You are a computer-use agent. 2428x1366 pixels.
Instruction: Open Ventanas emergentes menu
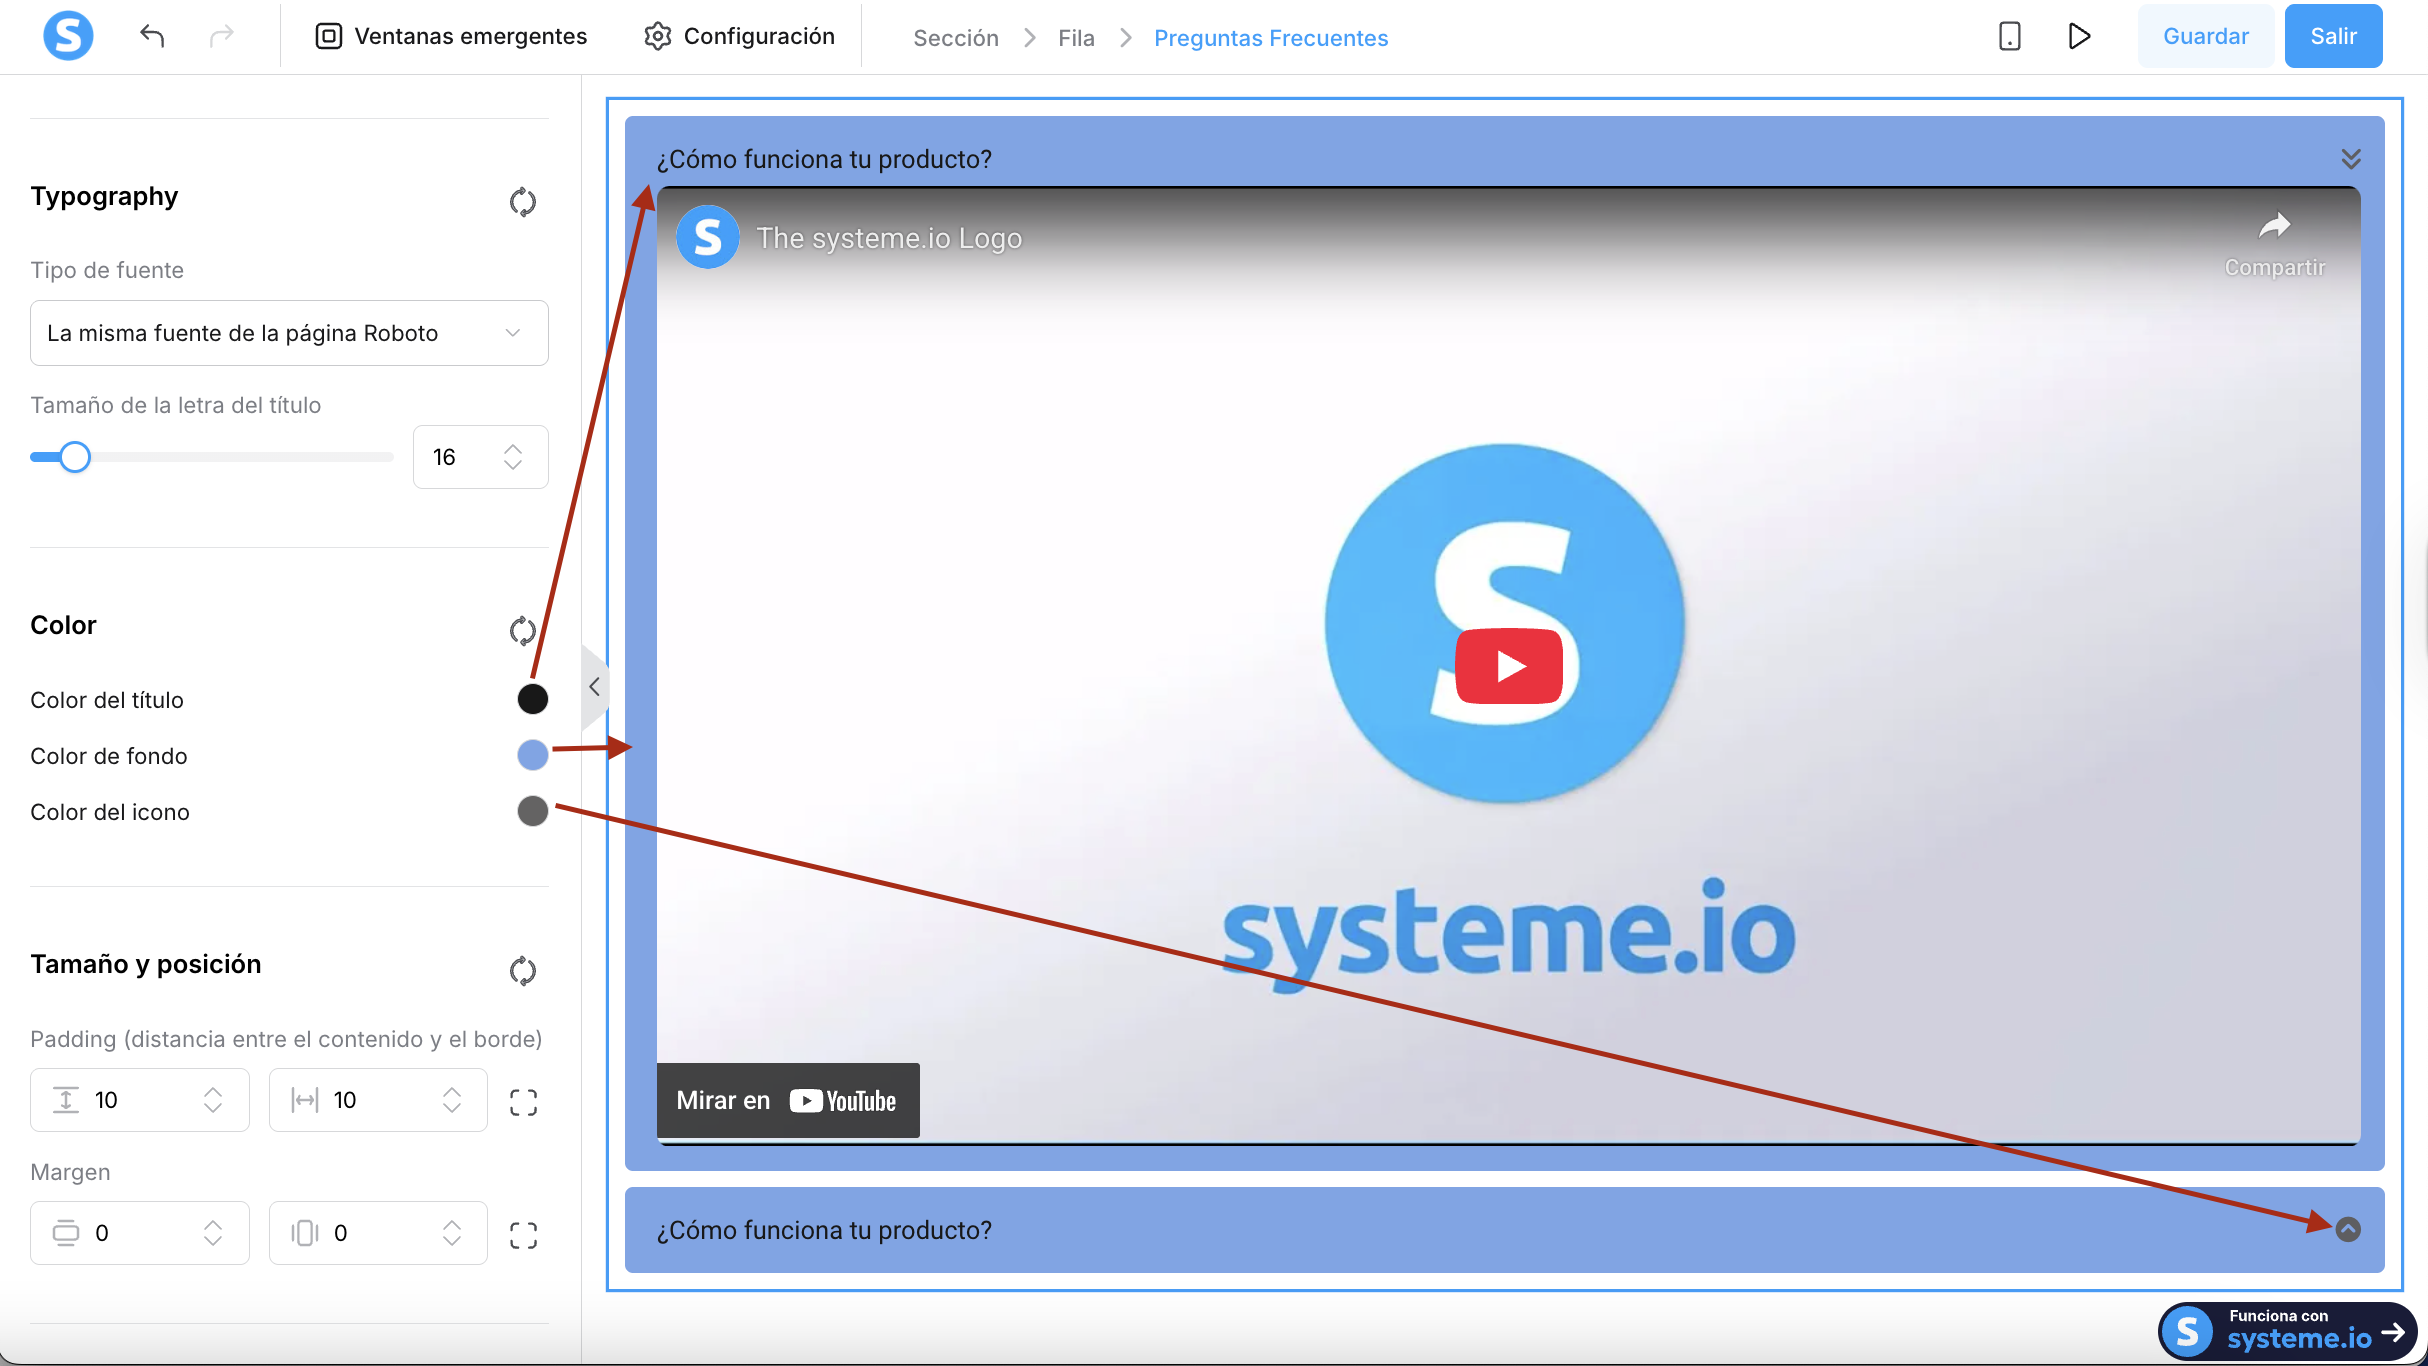click(x=451, y=37)
